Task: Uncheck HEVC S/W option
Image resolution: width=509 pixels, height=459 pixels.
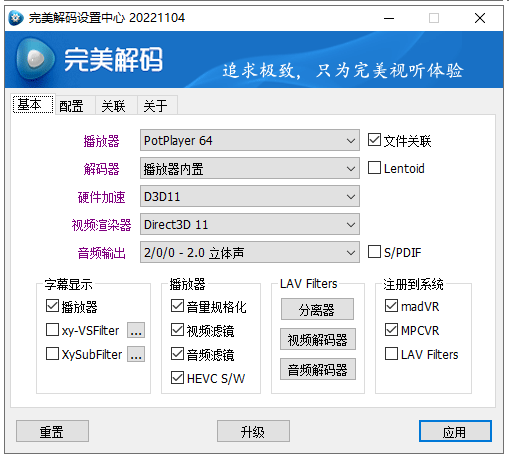Action: click(x=177, y=378)
